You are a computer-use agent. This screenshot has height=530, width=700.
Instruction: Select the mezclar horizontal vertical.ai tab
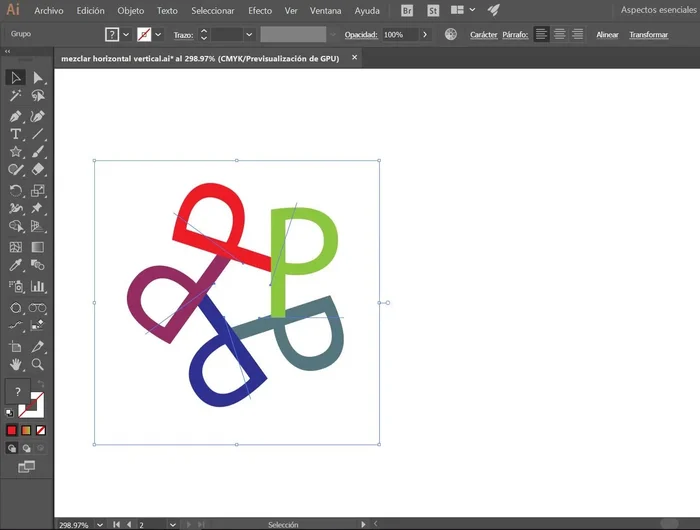pyautogui.click(x=200, y=58)
